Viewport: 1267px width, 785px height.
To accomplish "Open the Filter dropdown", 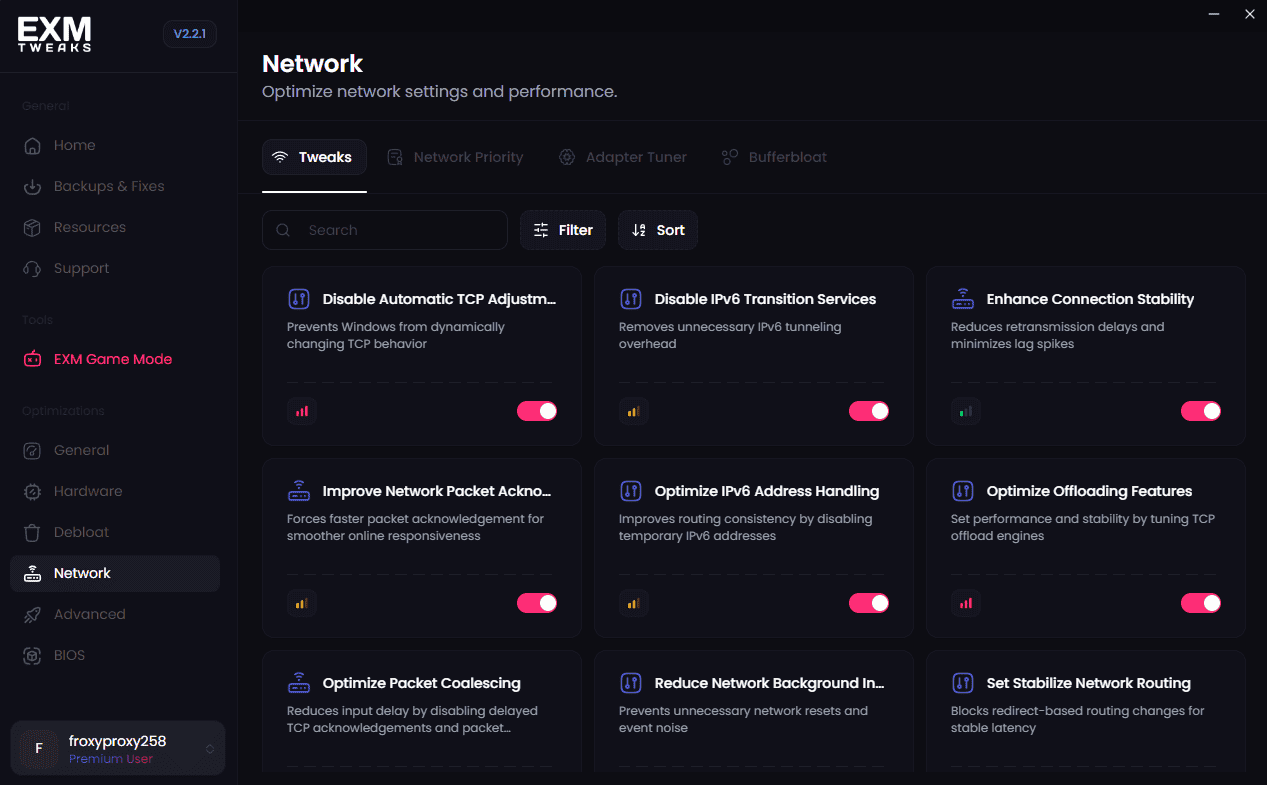I will 563,230.
